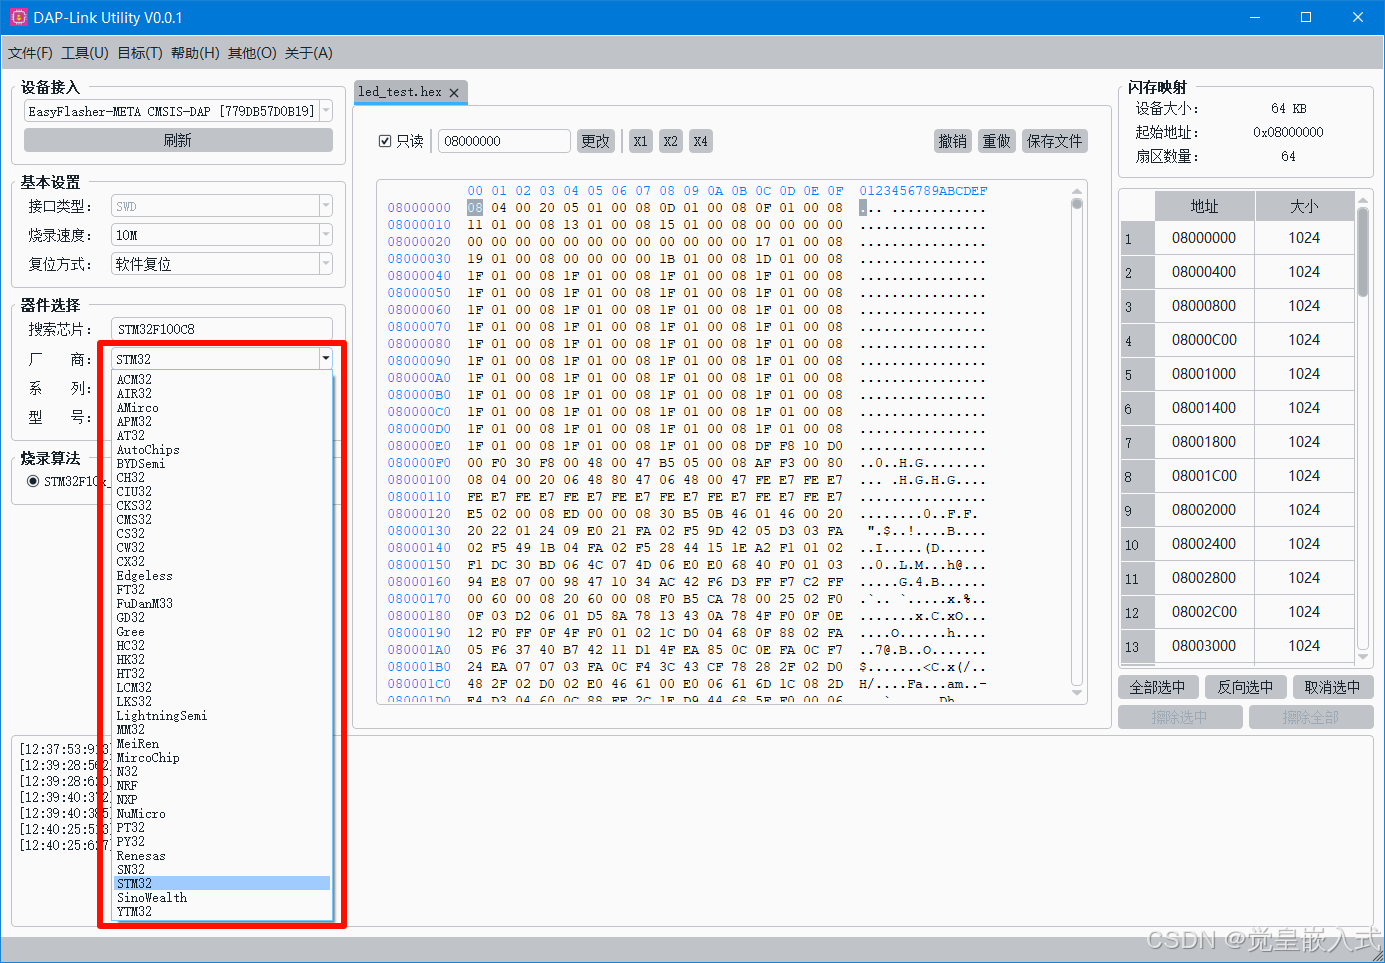Click the 全部选中 select all button
This screenshot has height=963, width=1385.
1157,687
